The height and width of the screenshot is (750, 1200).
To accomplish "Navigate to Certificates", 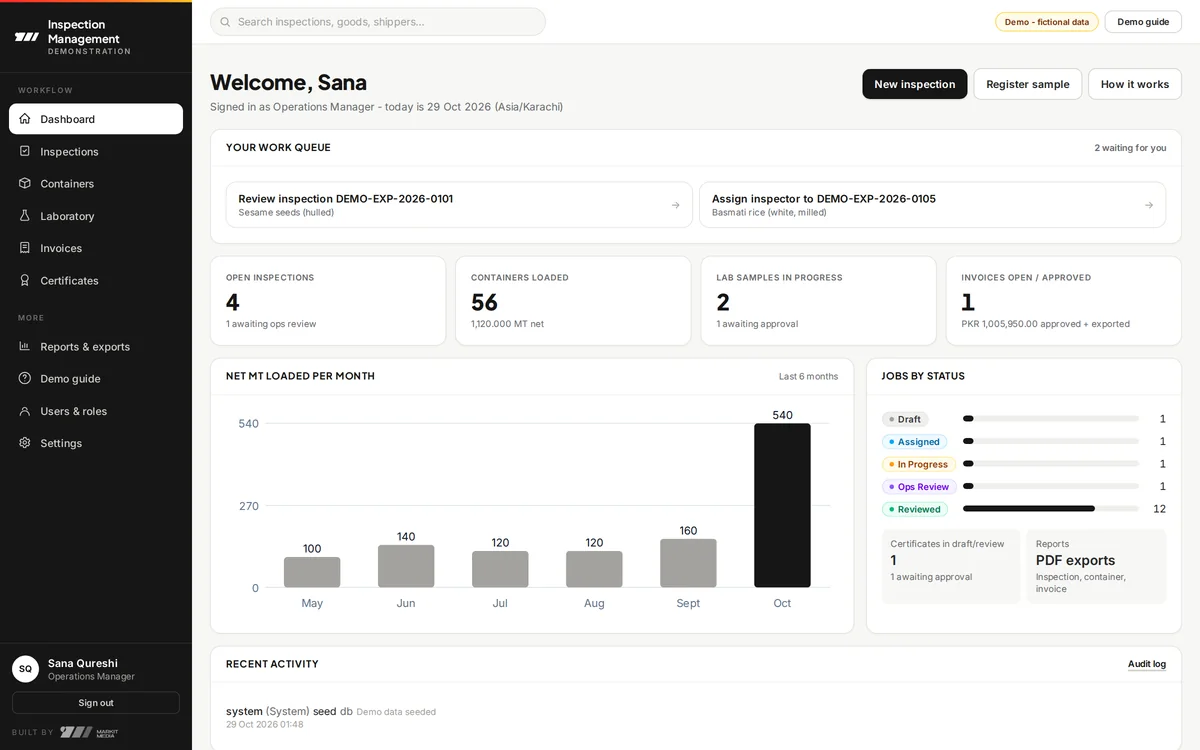I will (x=96, y=280).
